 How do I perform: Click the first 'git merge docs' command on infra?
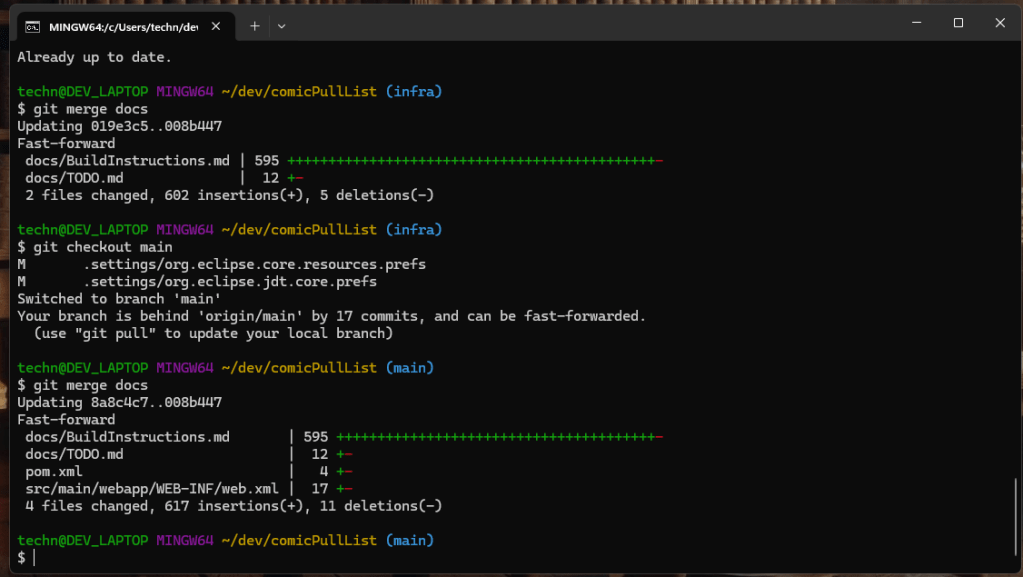(91, 109)
